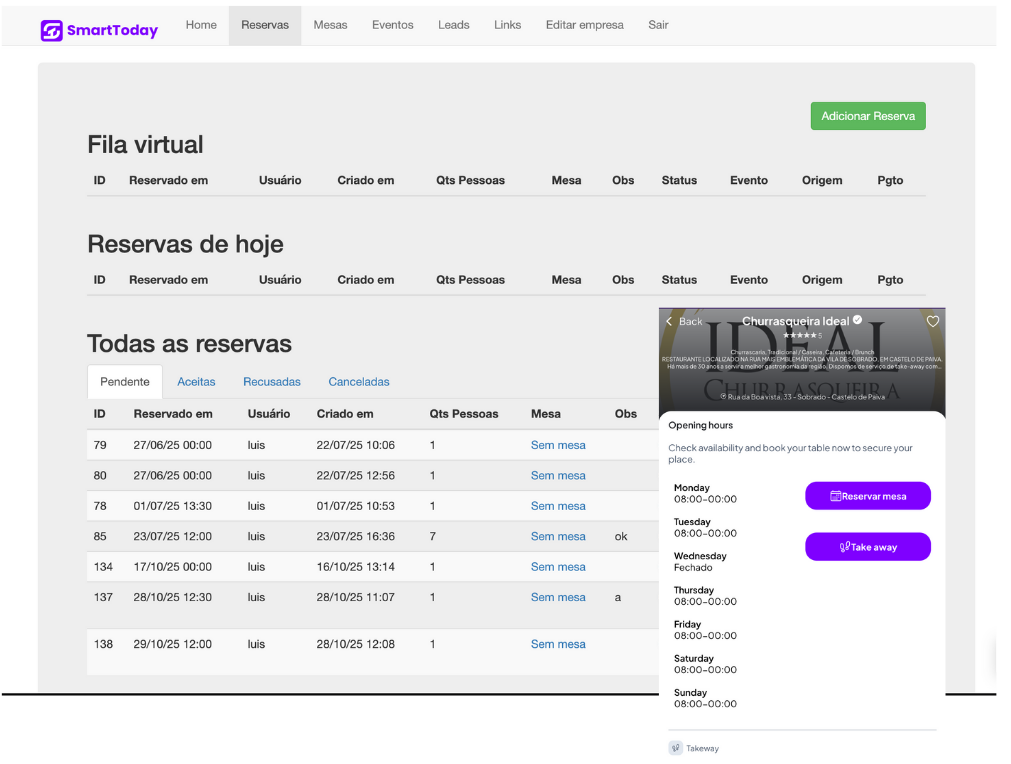The height and width of the screenshot is (764, 1011).
Task: Click the Takeway icon at the card bottom
Action: point(676,748)
